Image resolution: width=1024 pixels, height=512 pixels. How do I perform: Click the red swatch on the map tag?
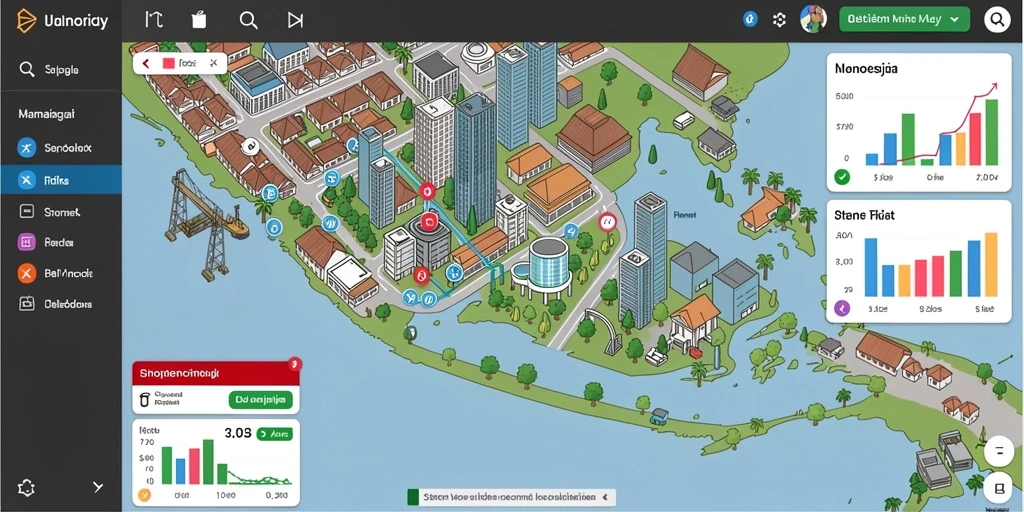click(x=168, y=63)
